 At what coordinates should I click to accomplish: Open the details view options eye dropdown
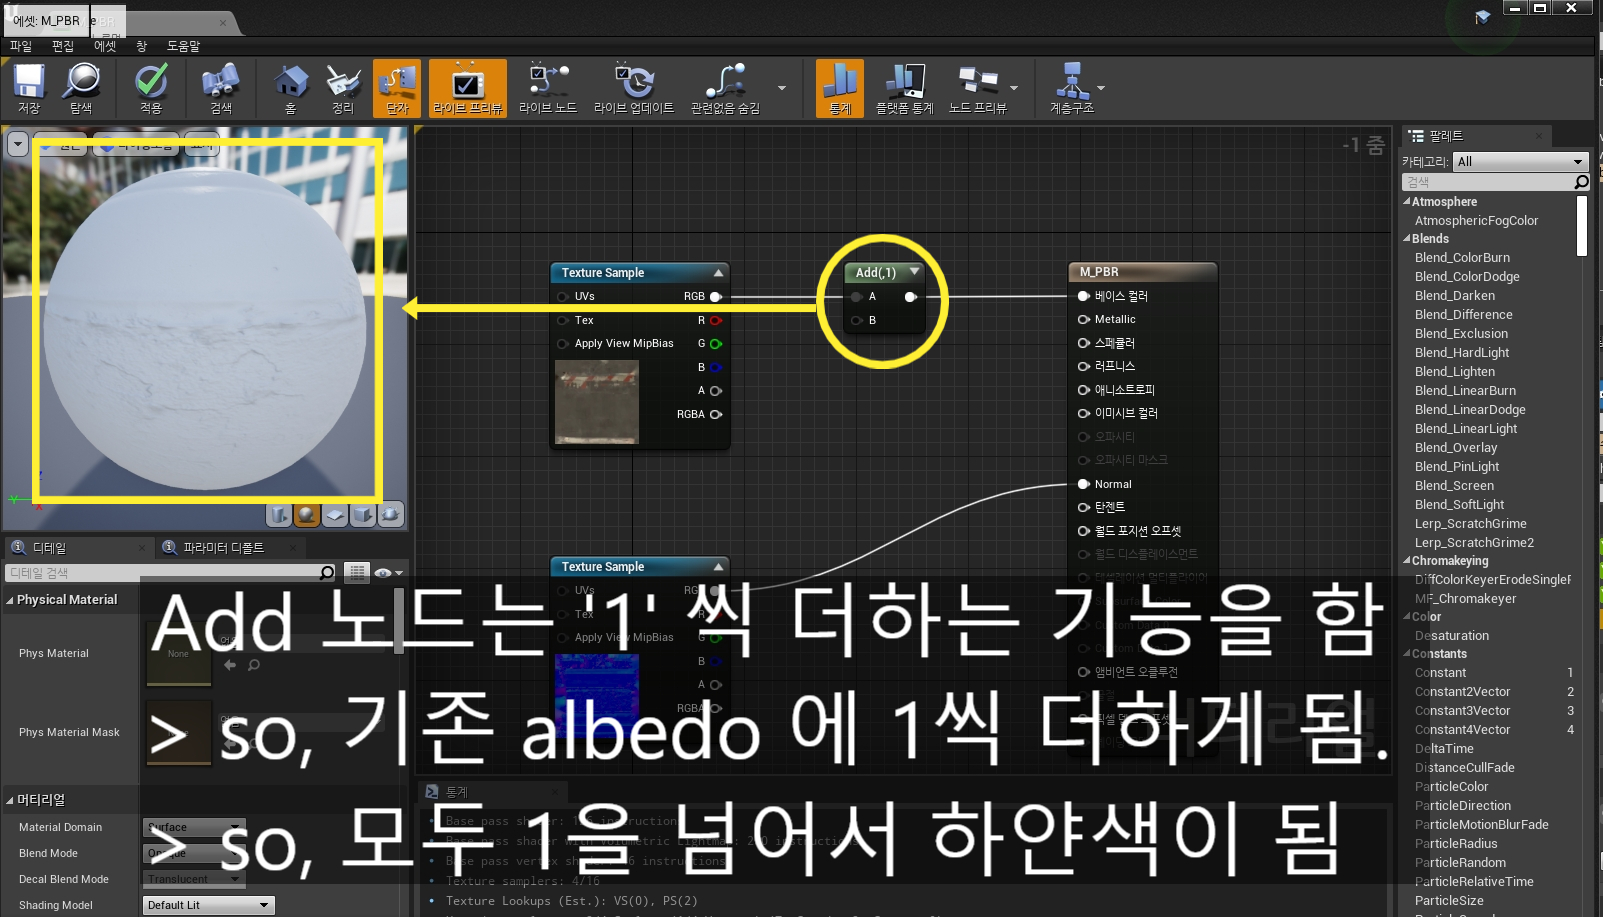(388, 573)
